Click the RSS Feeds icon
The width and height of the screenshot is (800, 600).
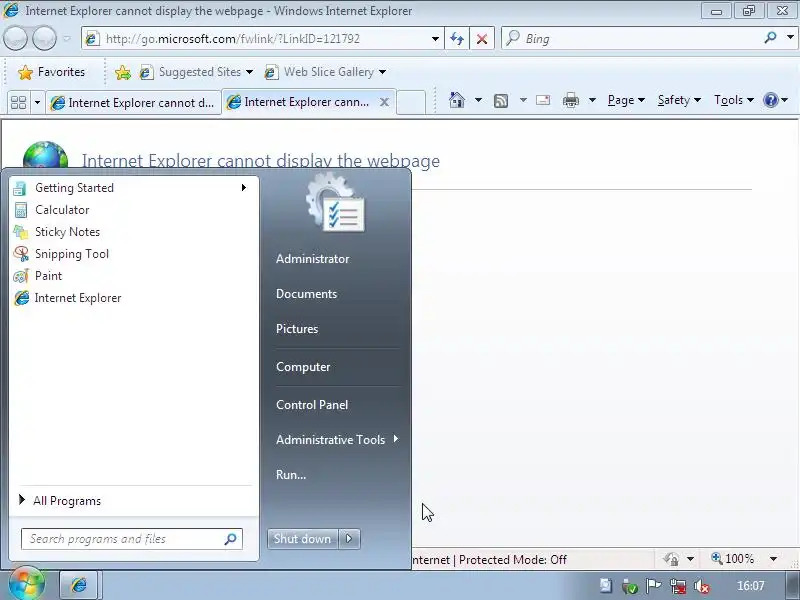(x=501, y=101)
